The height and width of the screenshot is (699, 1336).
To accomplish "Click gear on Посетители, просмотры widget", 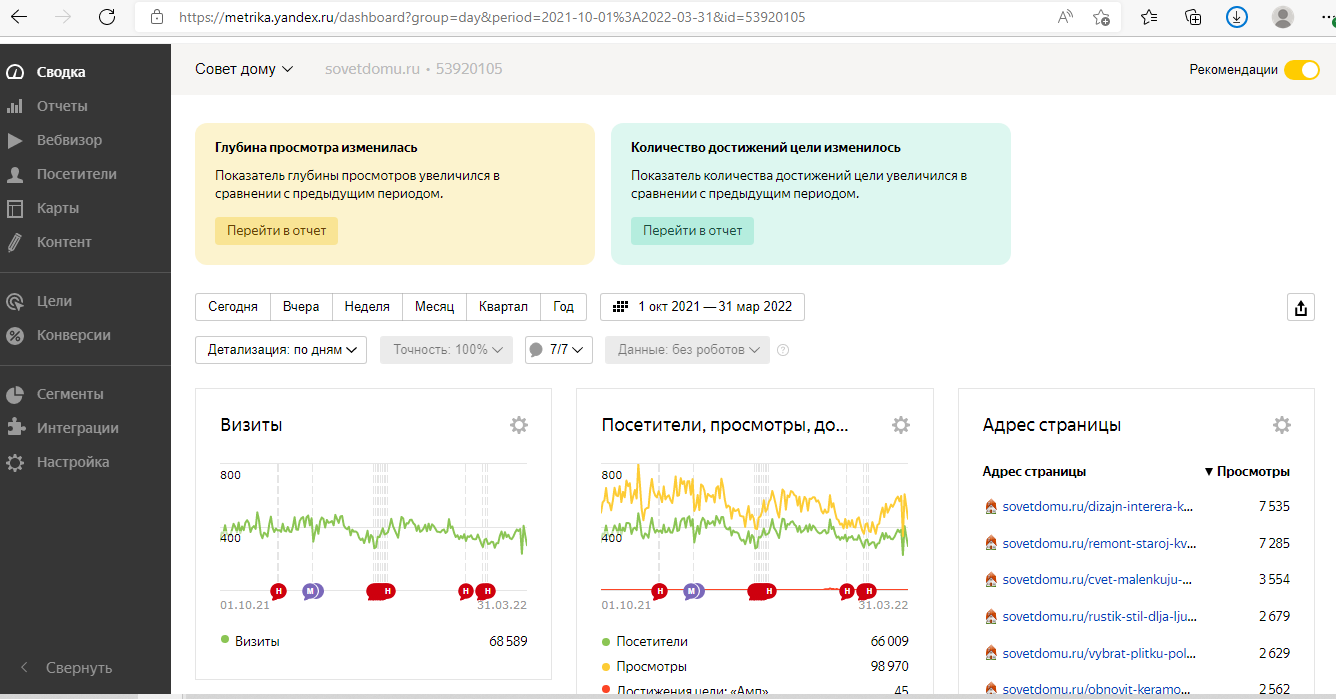I will (900, 425).
